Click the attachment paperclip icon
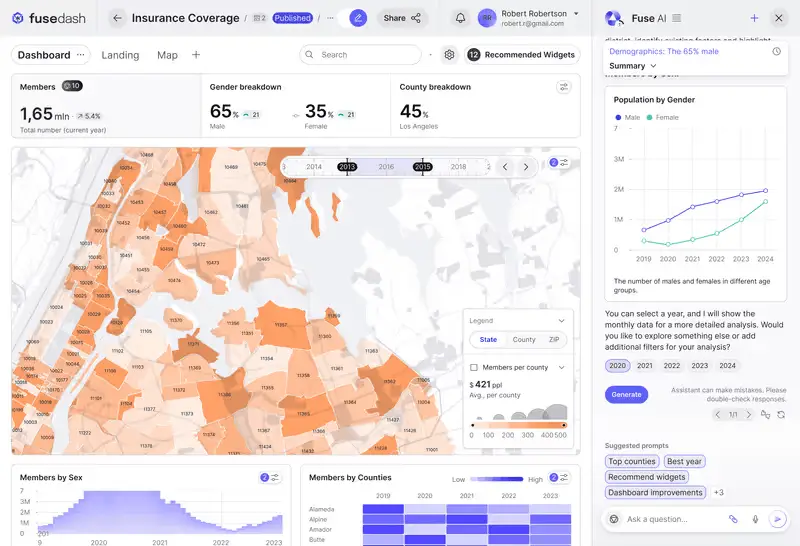This screenshot has width=800, height=546. click(x=733, y=519)
